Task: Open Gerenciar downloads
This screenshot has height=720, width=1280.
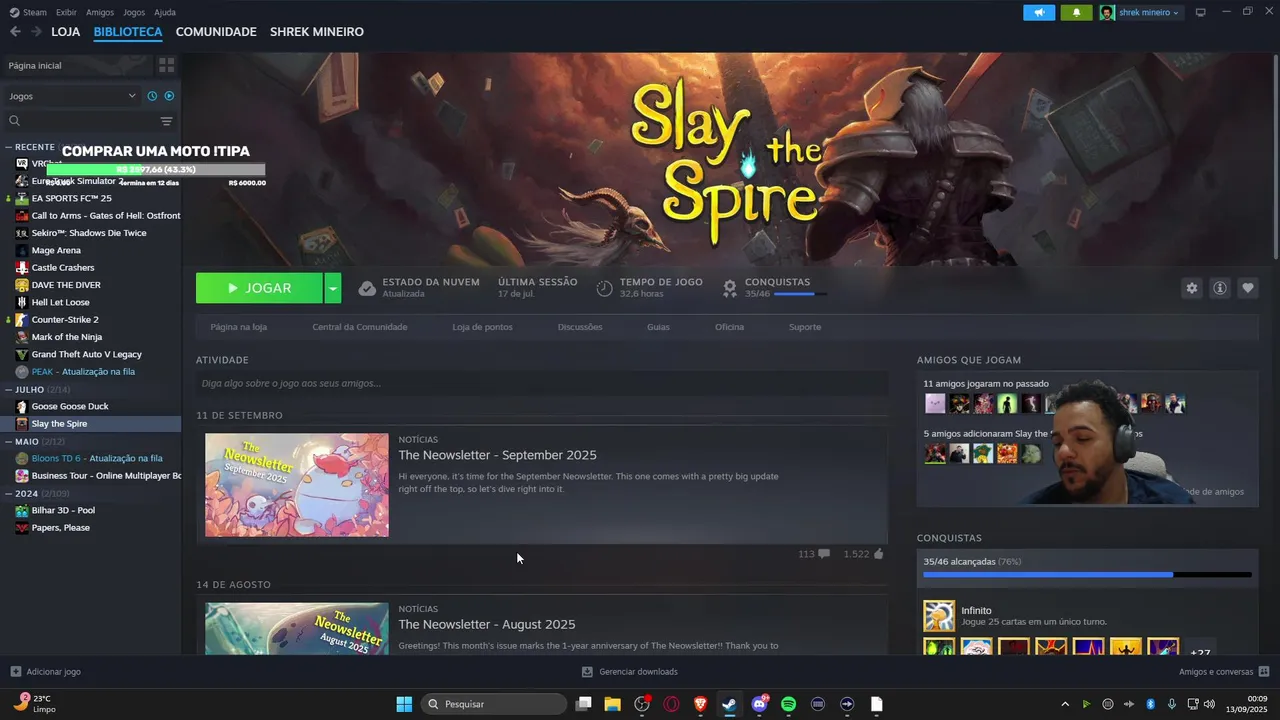Action: pyautogui.click(x=630, y=672)
